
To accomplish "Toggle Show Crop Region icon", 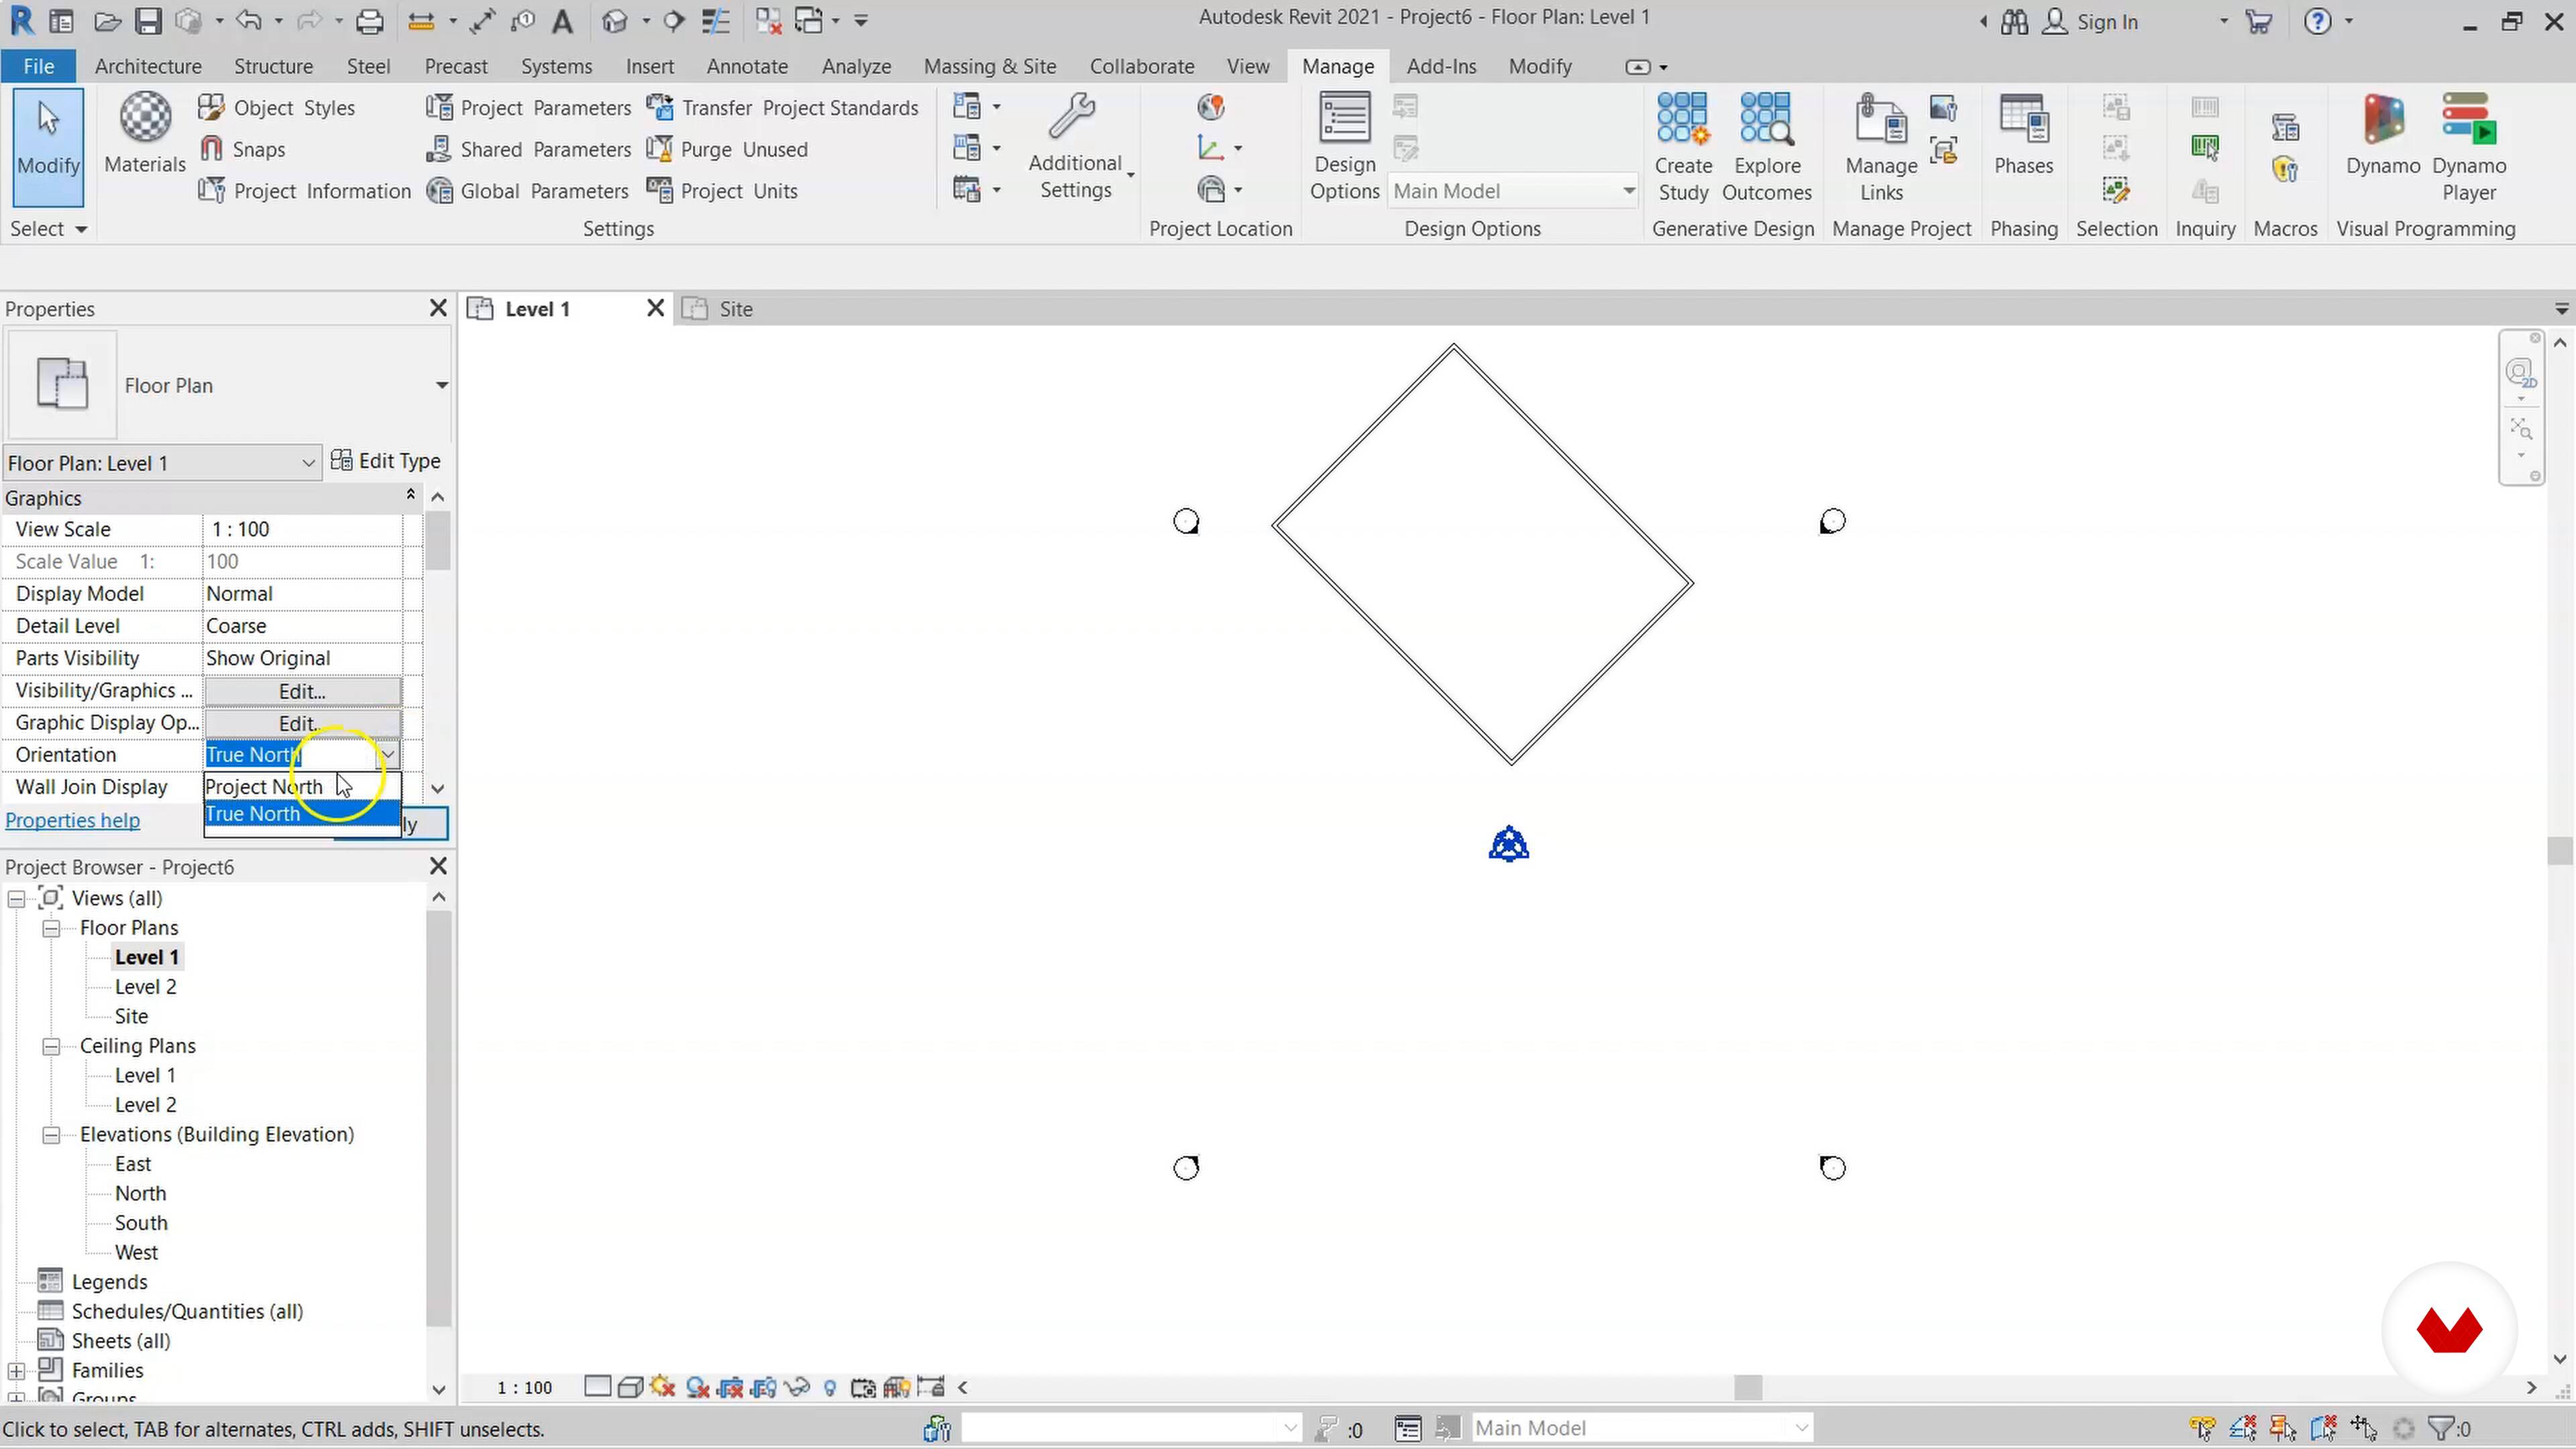I will (x=764, y=1387).
